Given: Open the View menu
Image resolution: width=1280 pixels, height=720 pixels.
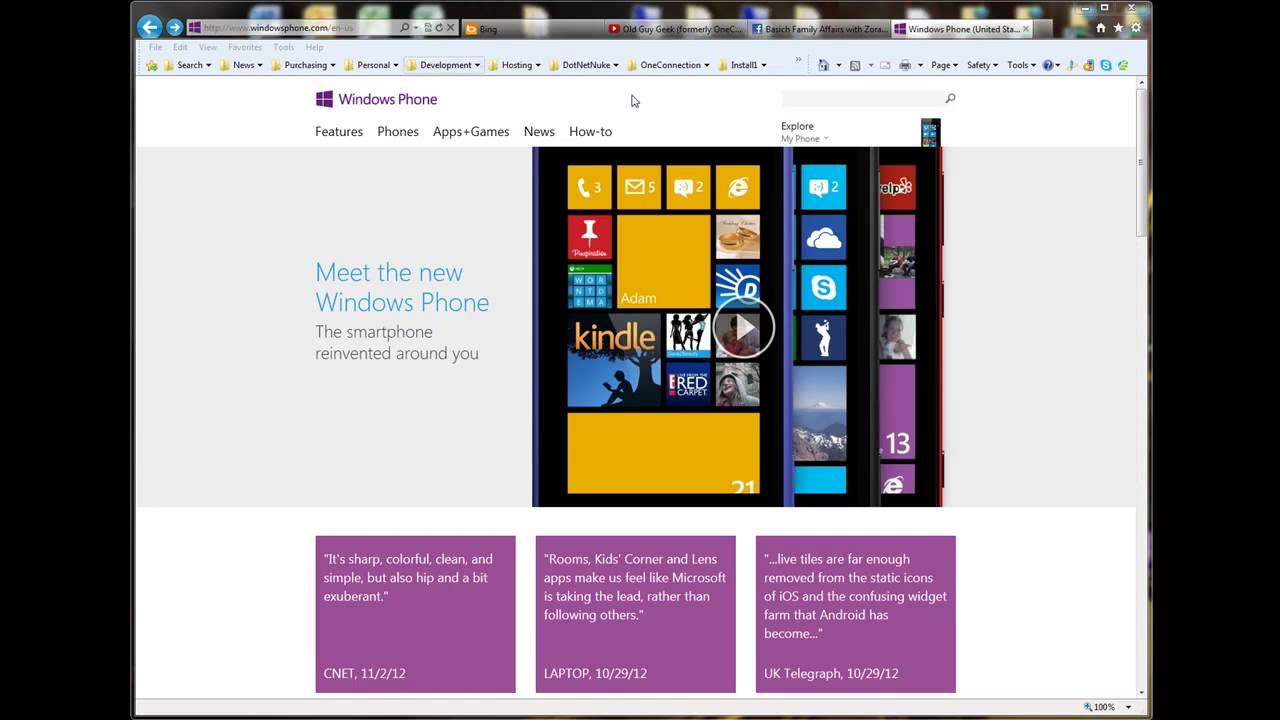Looking at the screenshot, I should pos(208,47).
